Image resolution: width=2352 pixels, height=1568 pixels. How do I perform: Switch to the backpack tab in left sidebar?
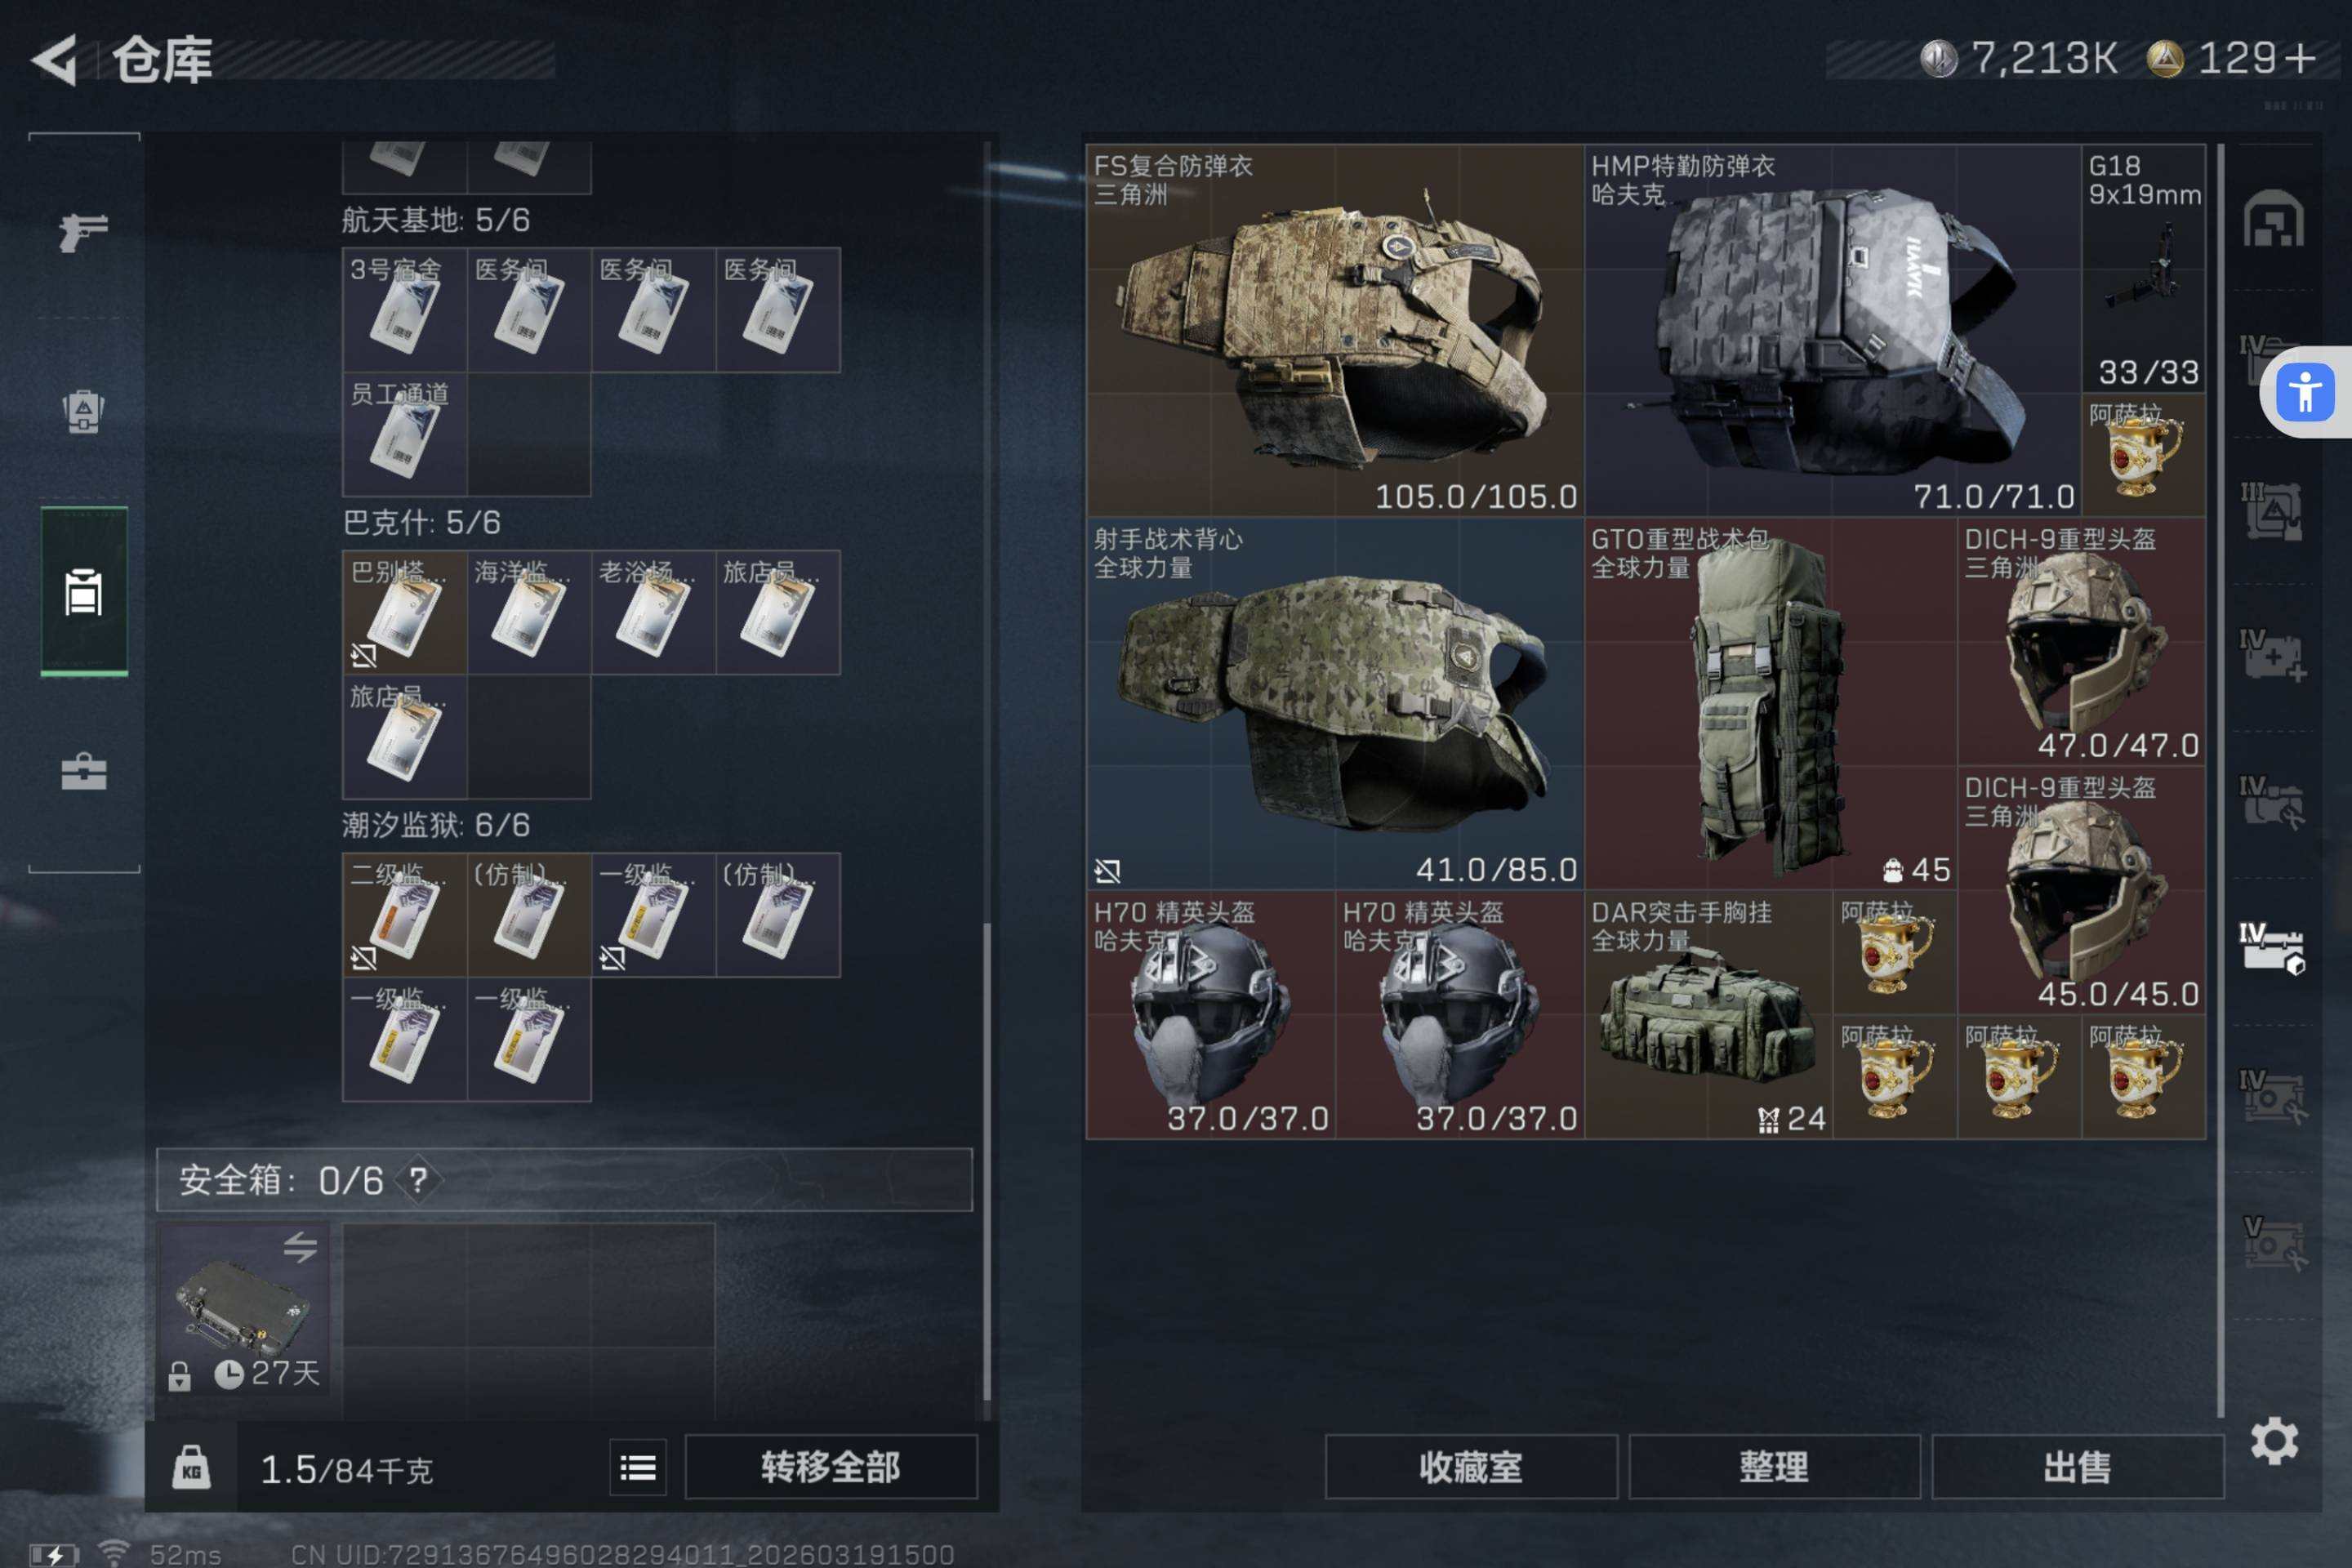(x=83, y=410)
